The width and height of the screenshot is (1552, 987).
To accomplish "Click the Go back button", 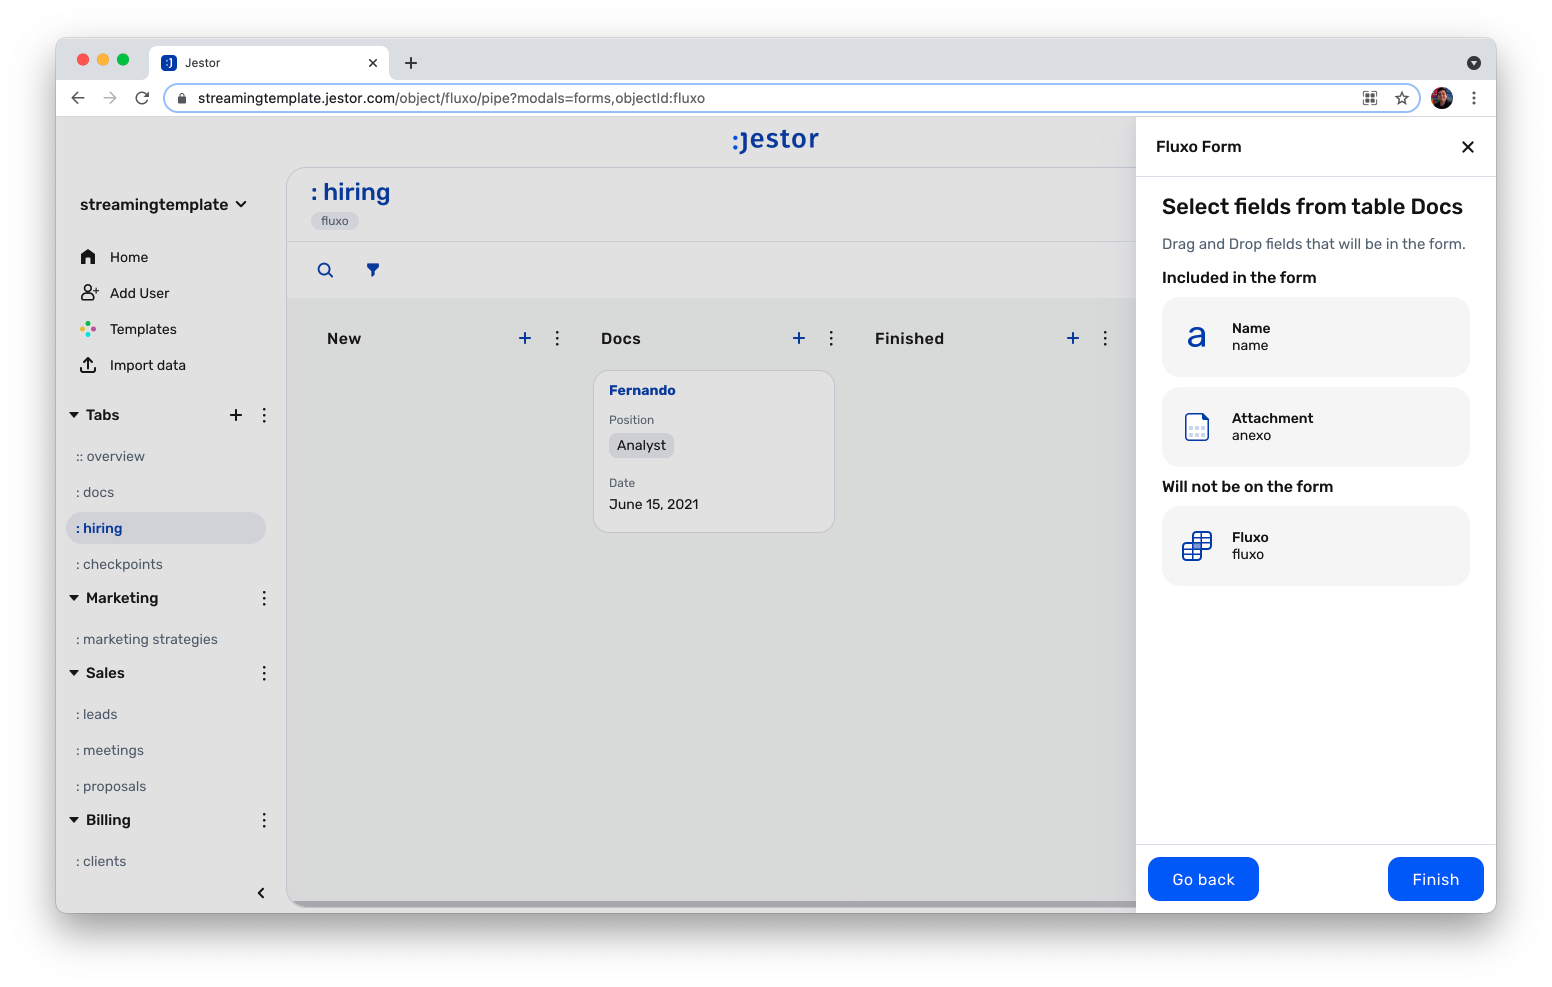I will tap(1203, 879).
